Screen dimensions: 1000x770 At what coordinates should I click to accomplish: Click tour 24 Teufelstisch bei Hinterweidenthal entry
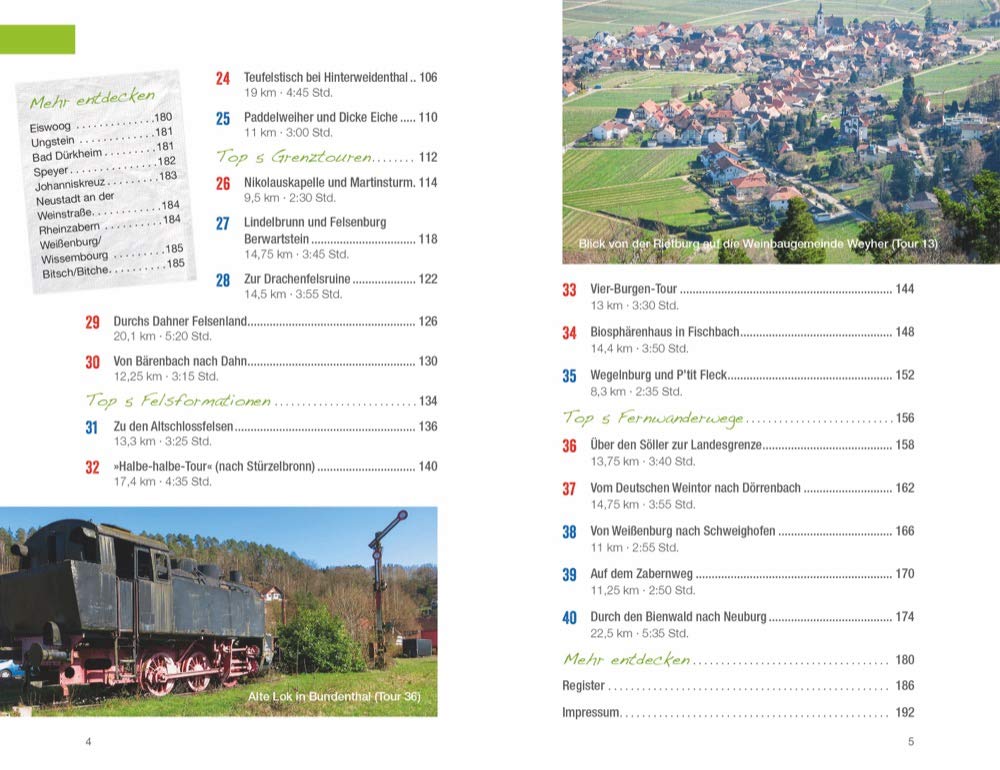(330, 77)
